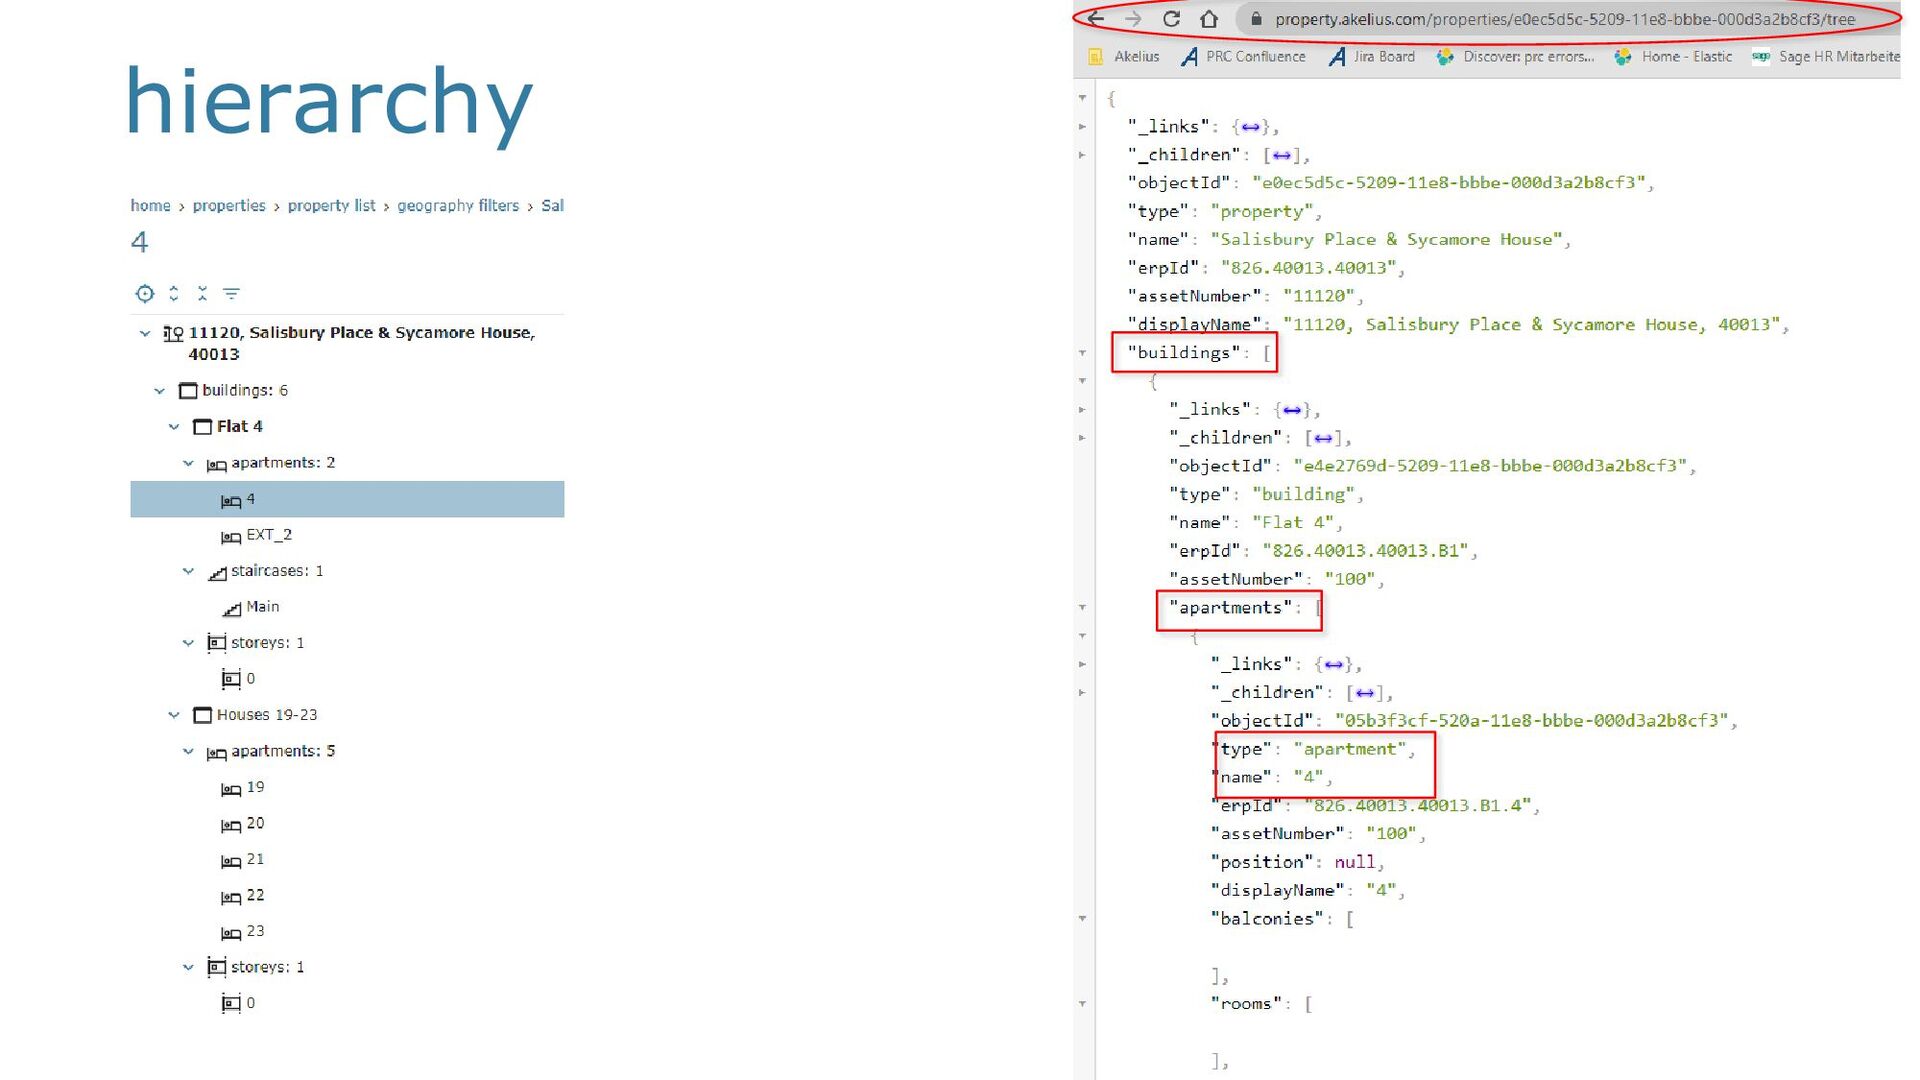Select the Main staircase tree item
This screenshot has width=1920, height=1080.
tap(262, 607)
